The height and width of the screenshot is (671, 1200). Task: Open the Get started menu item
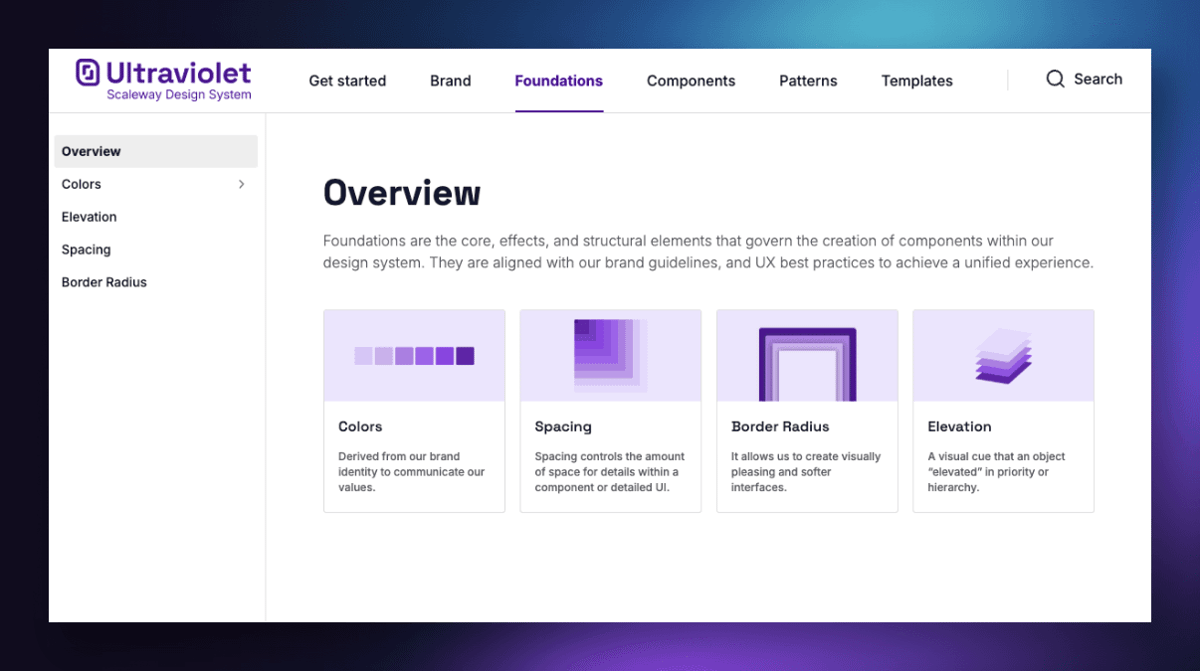pyautogui.click(x=347, y=81)
